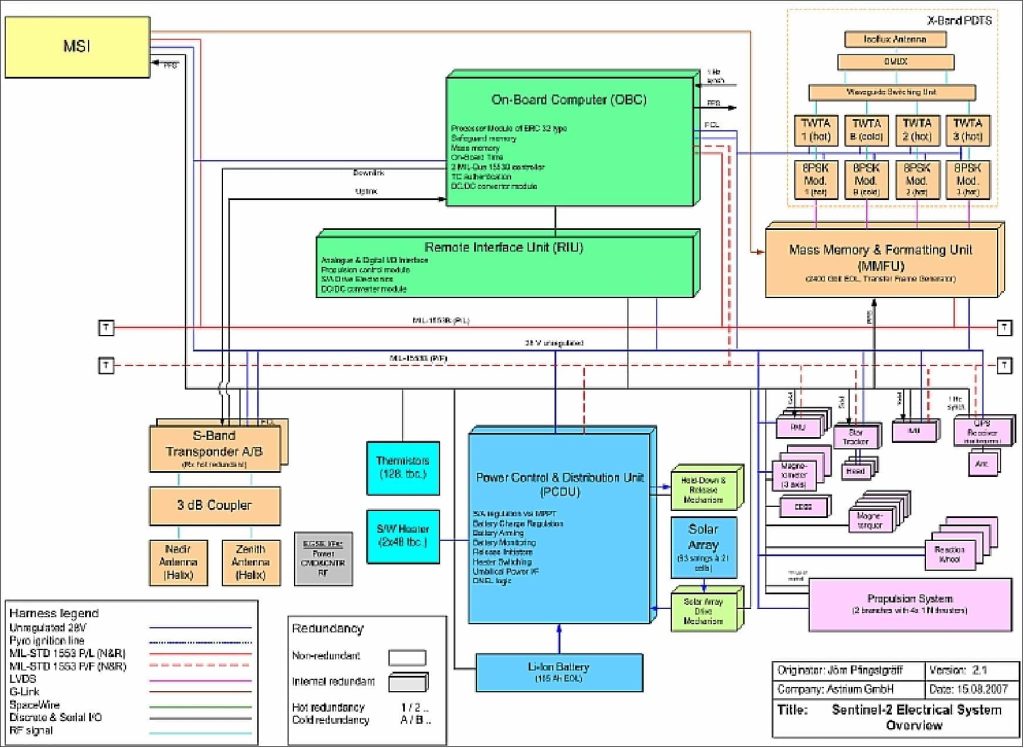Select the Isoflux Antenna block
The image size is (1024, 748).
click(897, 39)
